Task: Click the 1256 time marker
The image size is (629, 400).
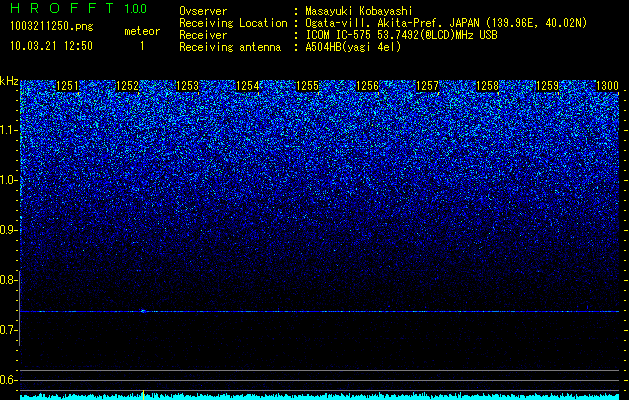Action: (367, 86)
